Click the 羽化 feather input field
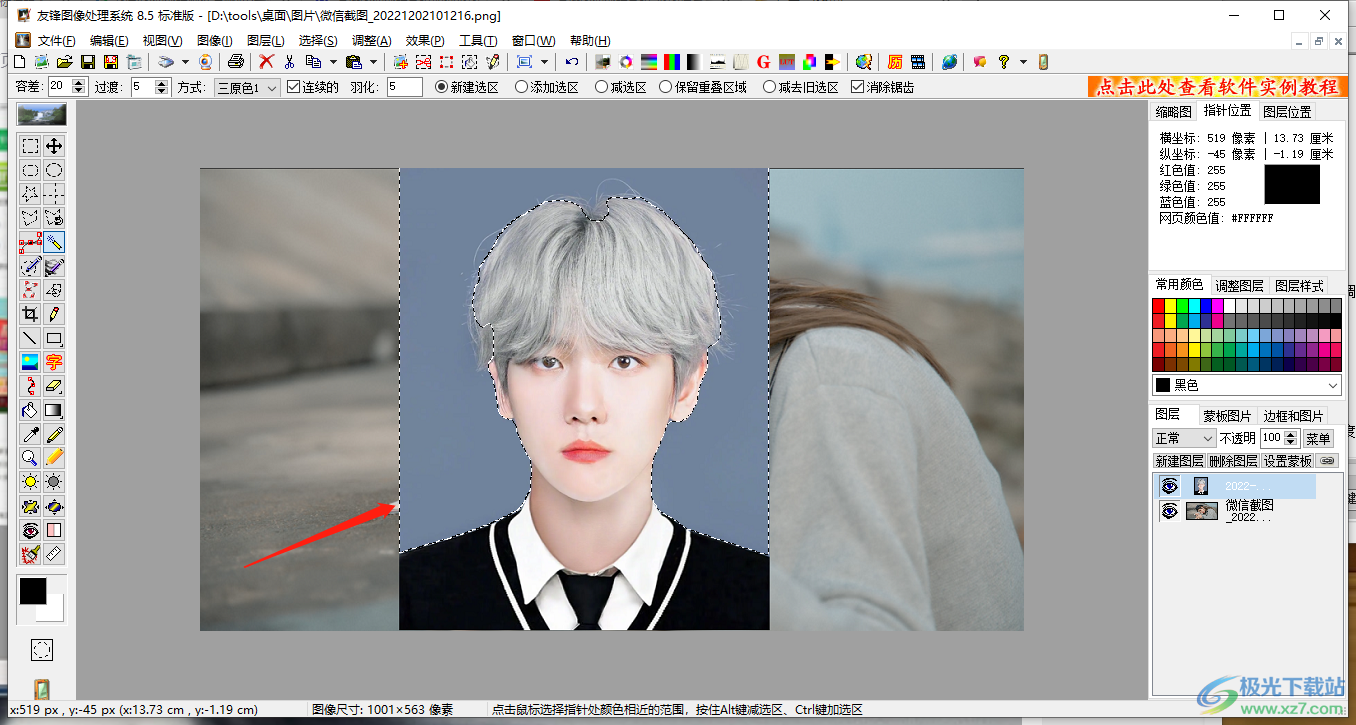The image size is (1356, 725). click(x=405, y=87)
